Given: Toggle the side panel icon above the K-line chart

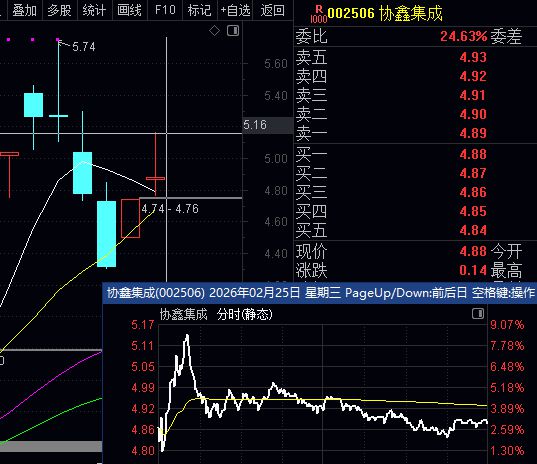Looking at the screenshot, I should tap(233, 31).
